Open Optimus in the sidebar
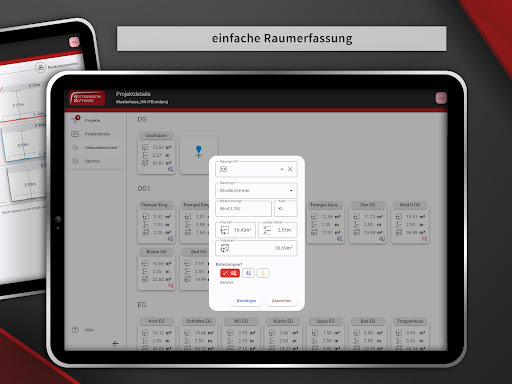Screen dimensions: 512x384 (x=92, y=161)
